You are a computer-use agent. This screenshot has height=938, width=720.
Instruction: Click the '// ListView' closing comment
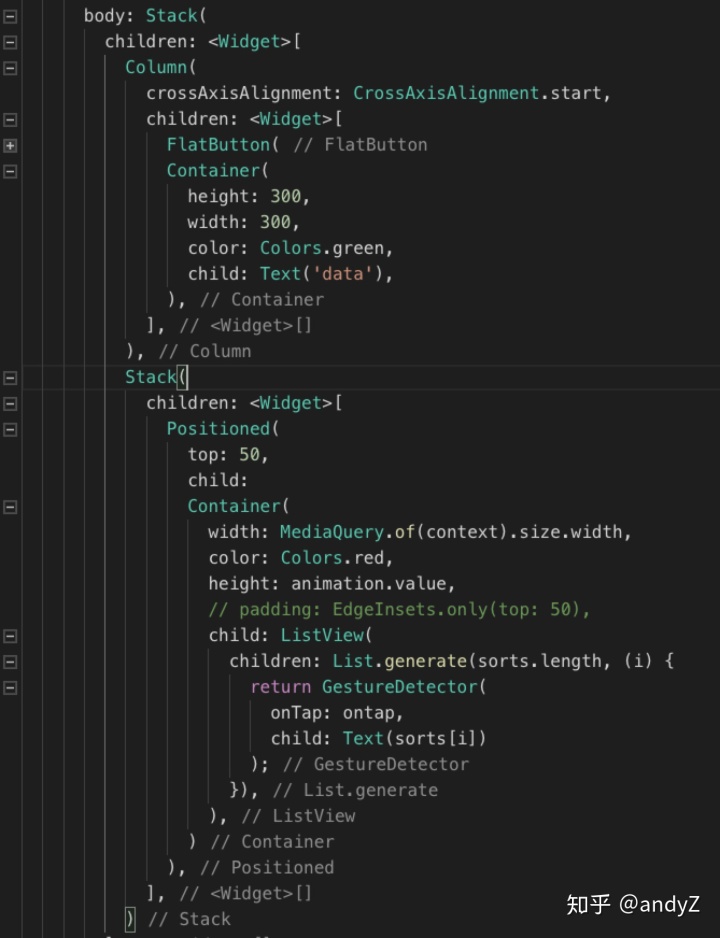(x=298, y=816)
